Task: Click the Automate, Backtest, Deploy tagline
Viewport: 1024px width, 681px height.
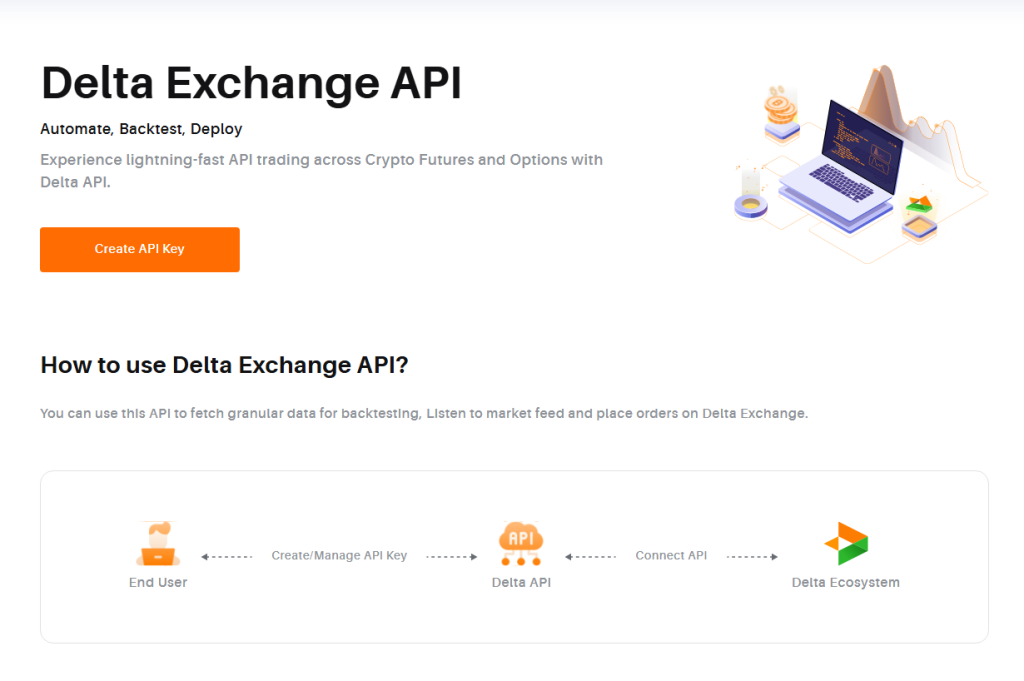Action: coord(141,129)
